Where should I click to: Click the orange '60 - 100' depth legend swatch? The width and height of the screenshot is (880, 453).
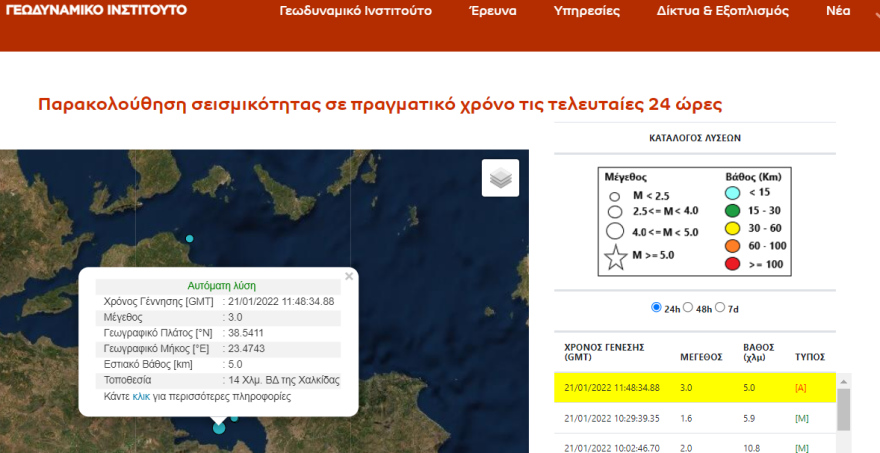tap(732, 246)
